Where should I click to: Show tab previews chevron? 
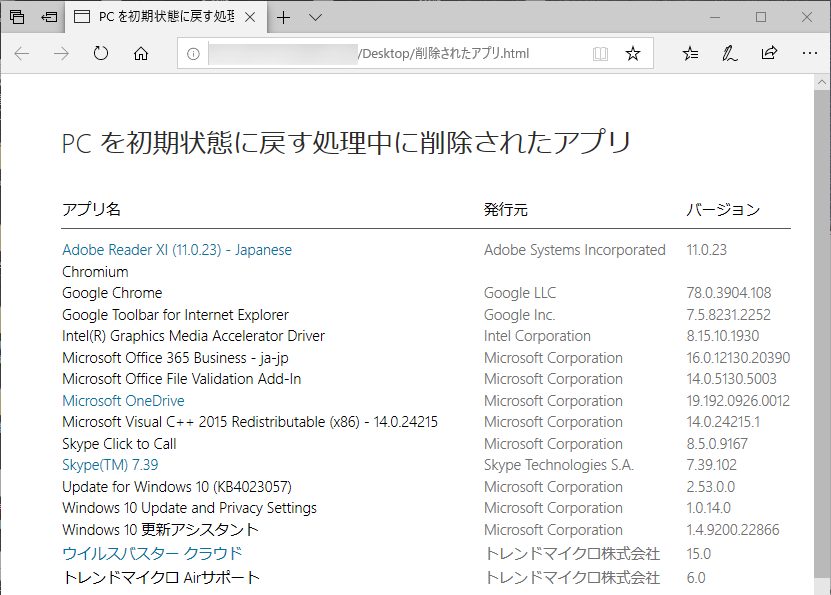(315, 17)
